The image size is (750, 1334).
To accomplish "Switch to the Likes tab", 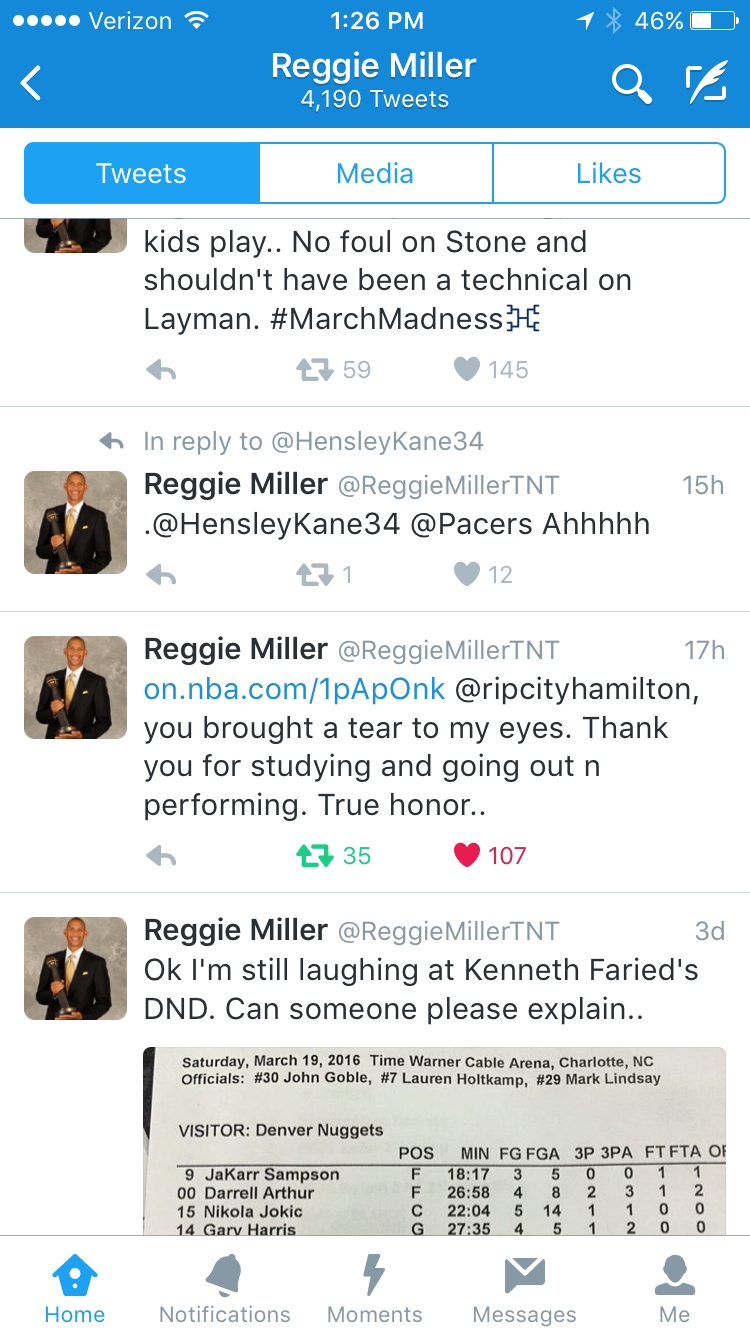I will click(x=608, y=174).
